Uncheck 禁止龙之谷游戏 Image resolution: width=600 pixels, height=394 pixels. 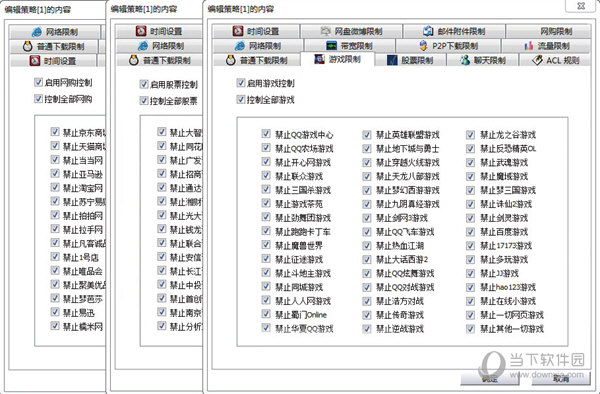[x=470, y=135]
